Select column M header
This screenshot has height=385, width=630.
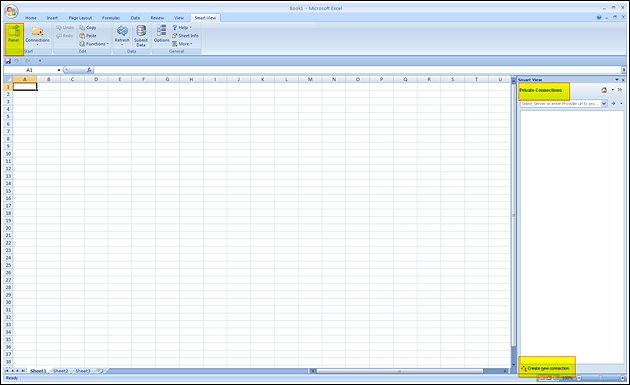(310, 79)
